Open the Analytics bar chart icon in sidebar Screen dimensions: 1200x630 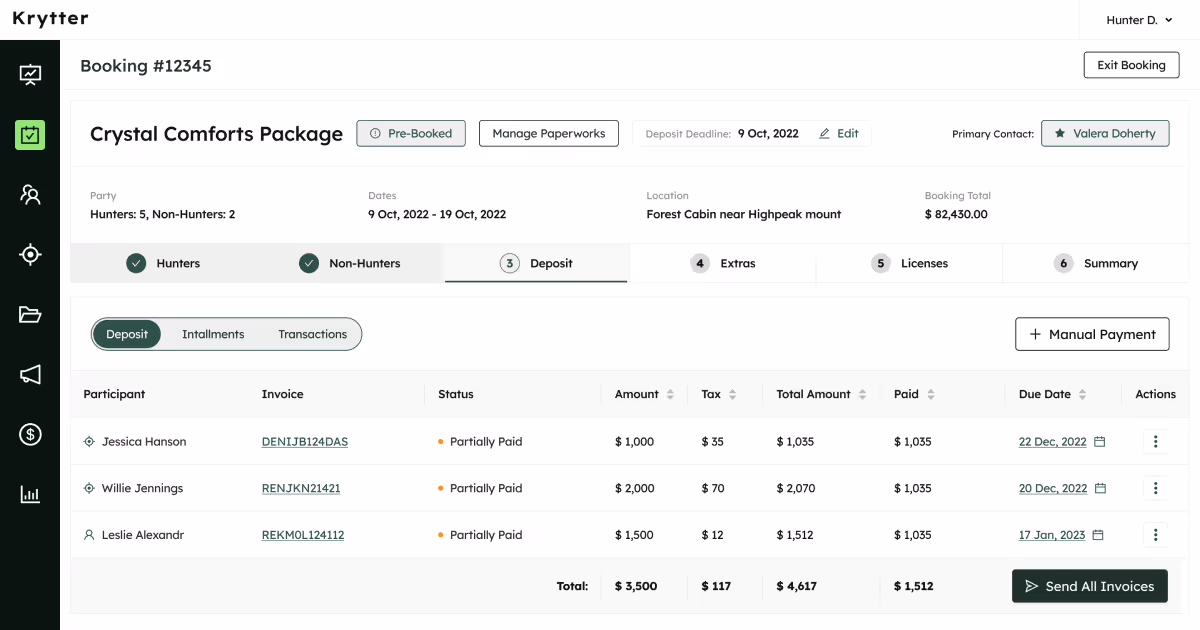[x=30, y=494]
